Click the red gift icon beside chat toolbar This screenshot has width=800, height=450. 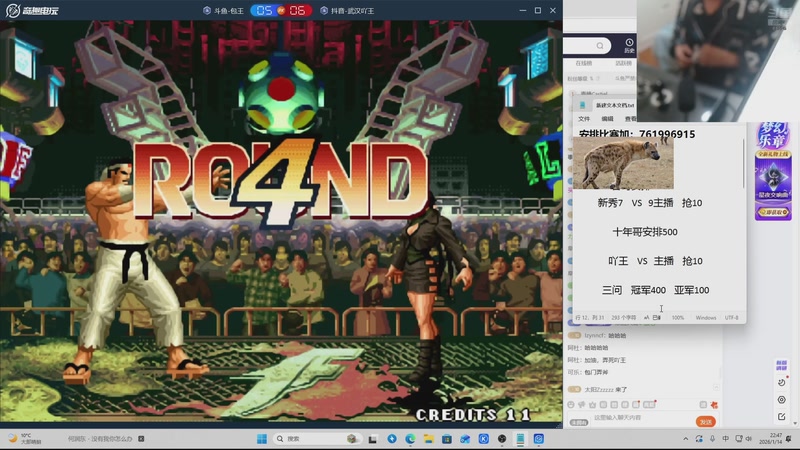pos(714,405)
